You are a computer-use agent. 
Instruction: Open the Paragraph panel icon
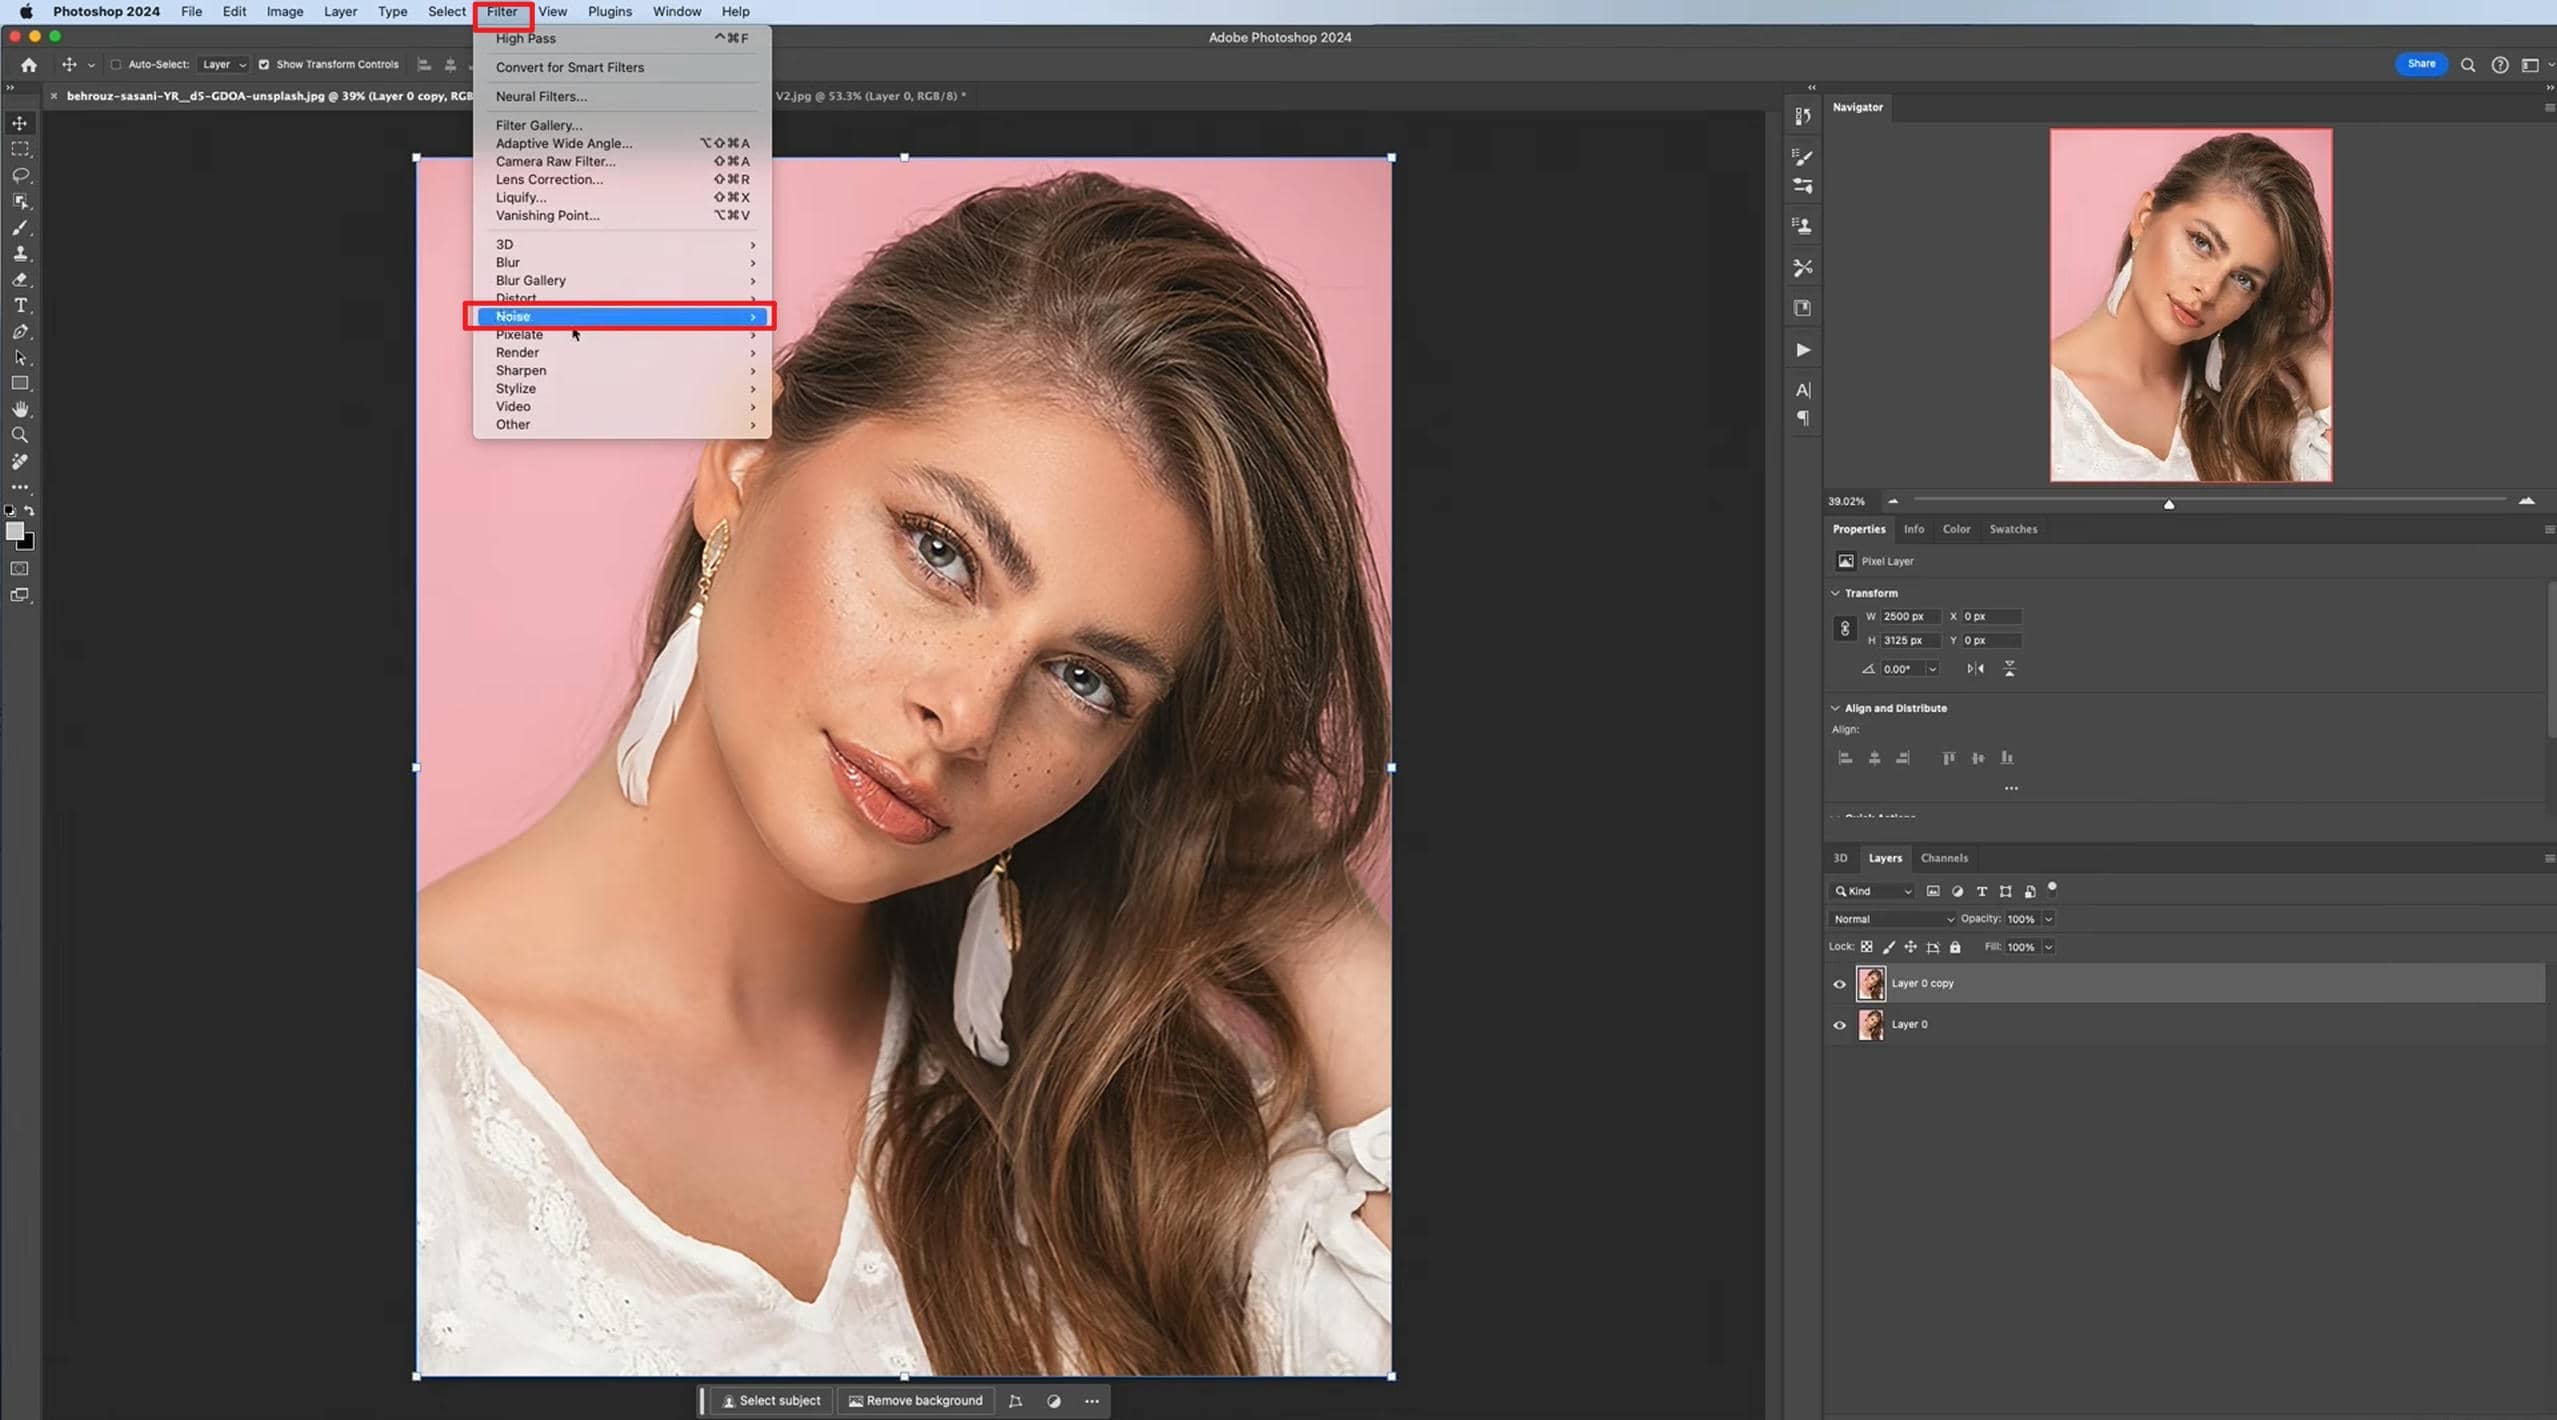[x=1802, y=418]
